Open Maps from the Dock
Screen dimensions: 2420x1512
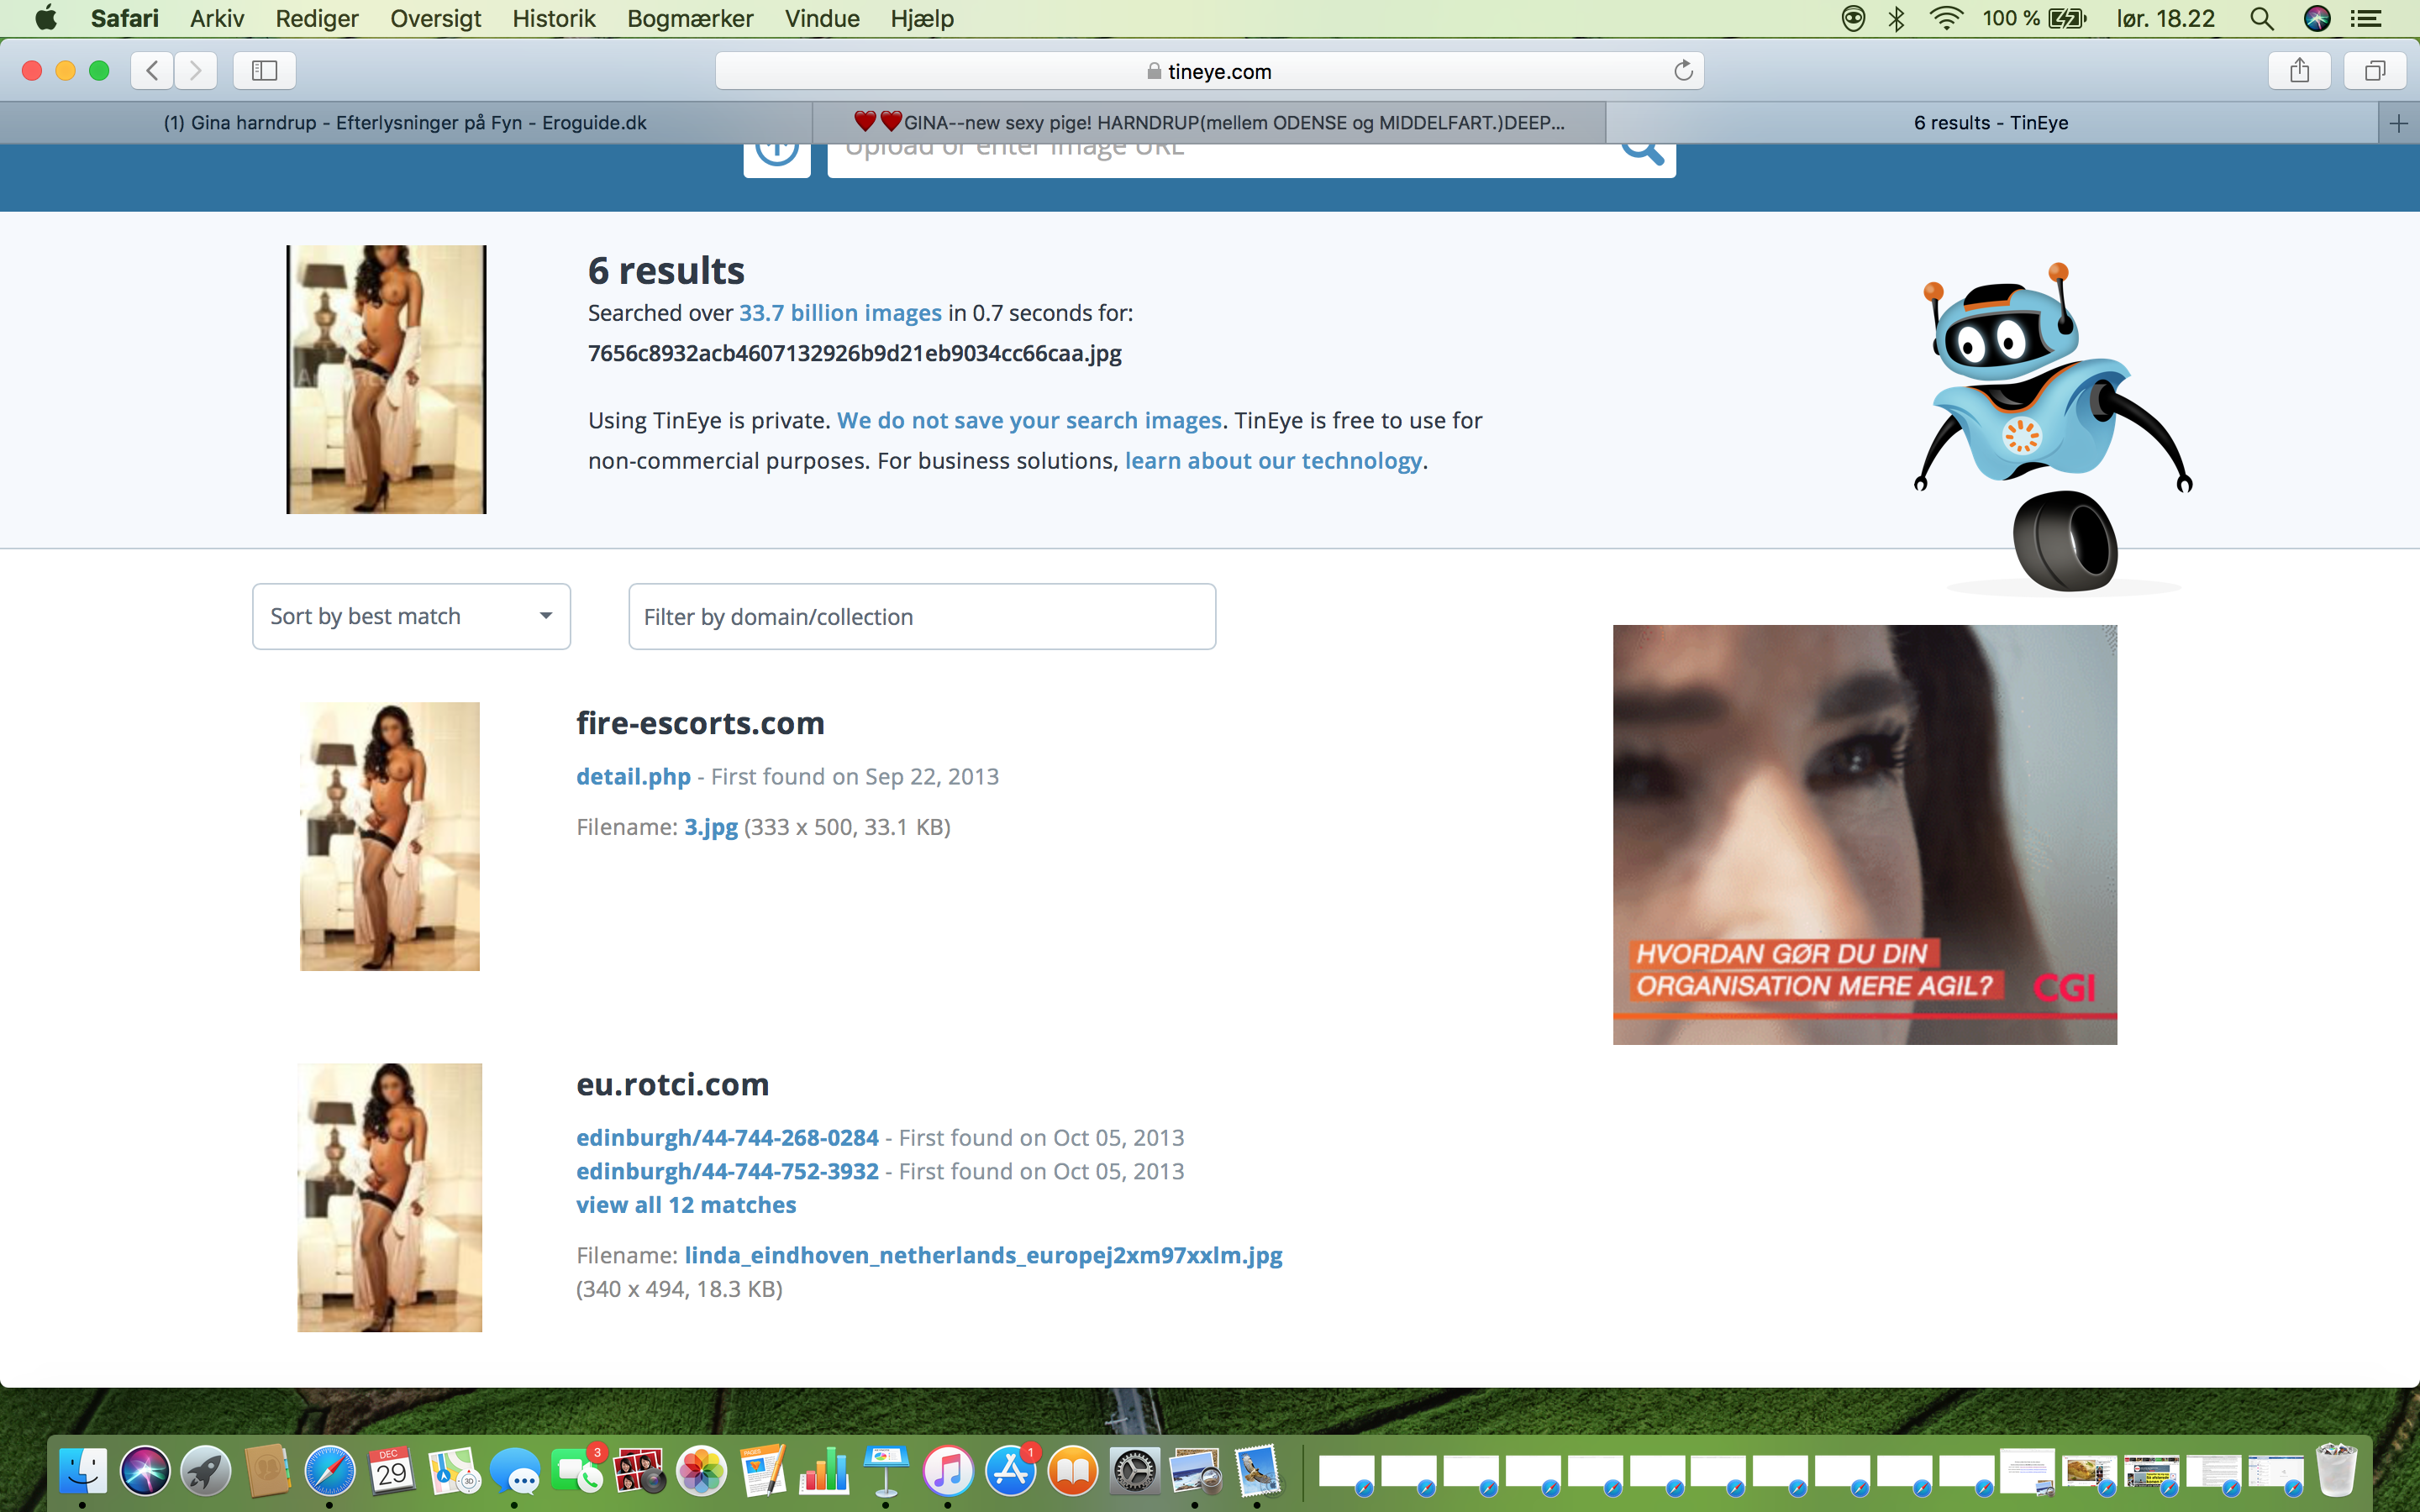click(453, 1471)
